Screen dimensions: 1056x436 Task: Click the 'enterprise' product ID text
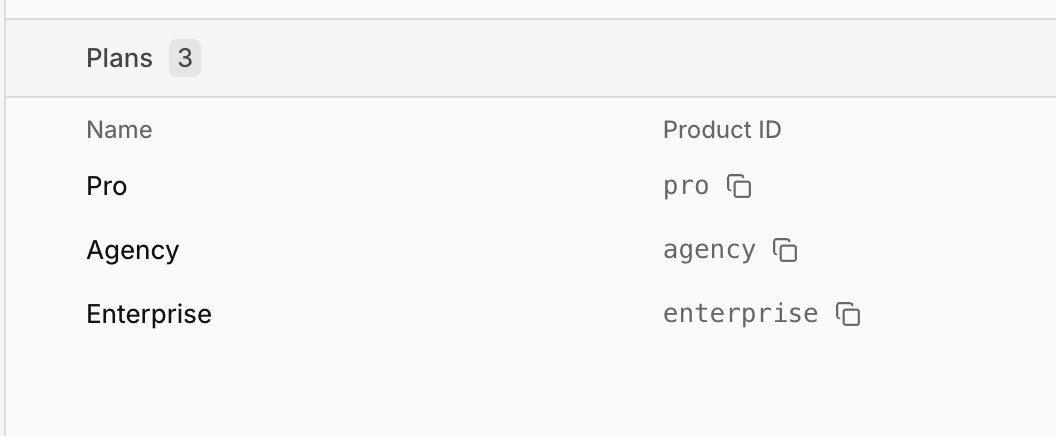click(x=740, y=314)
